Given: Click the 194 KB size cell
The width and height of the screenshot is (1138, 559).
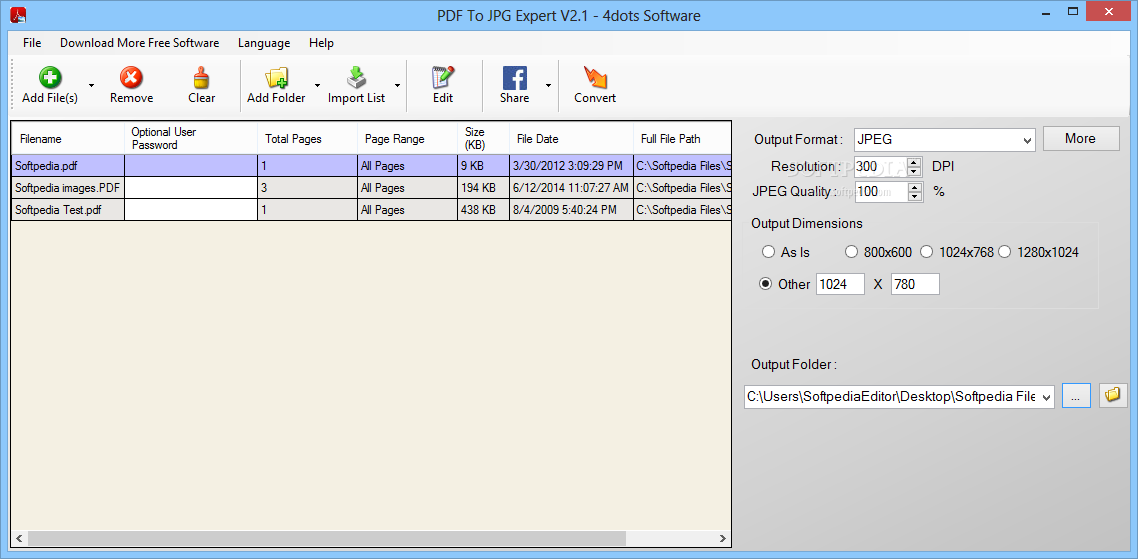Looking at the screenshot, I should click(483, 188).
